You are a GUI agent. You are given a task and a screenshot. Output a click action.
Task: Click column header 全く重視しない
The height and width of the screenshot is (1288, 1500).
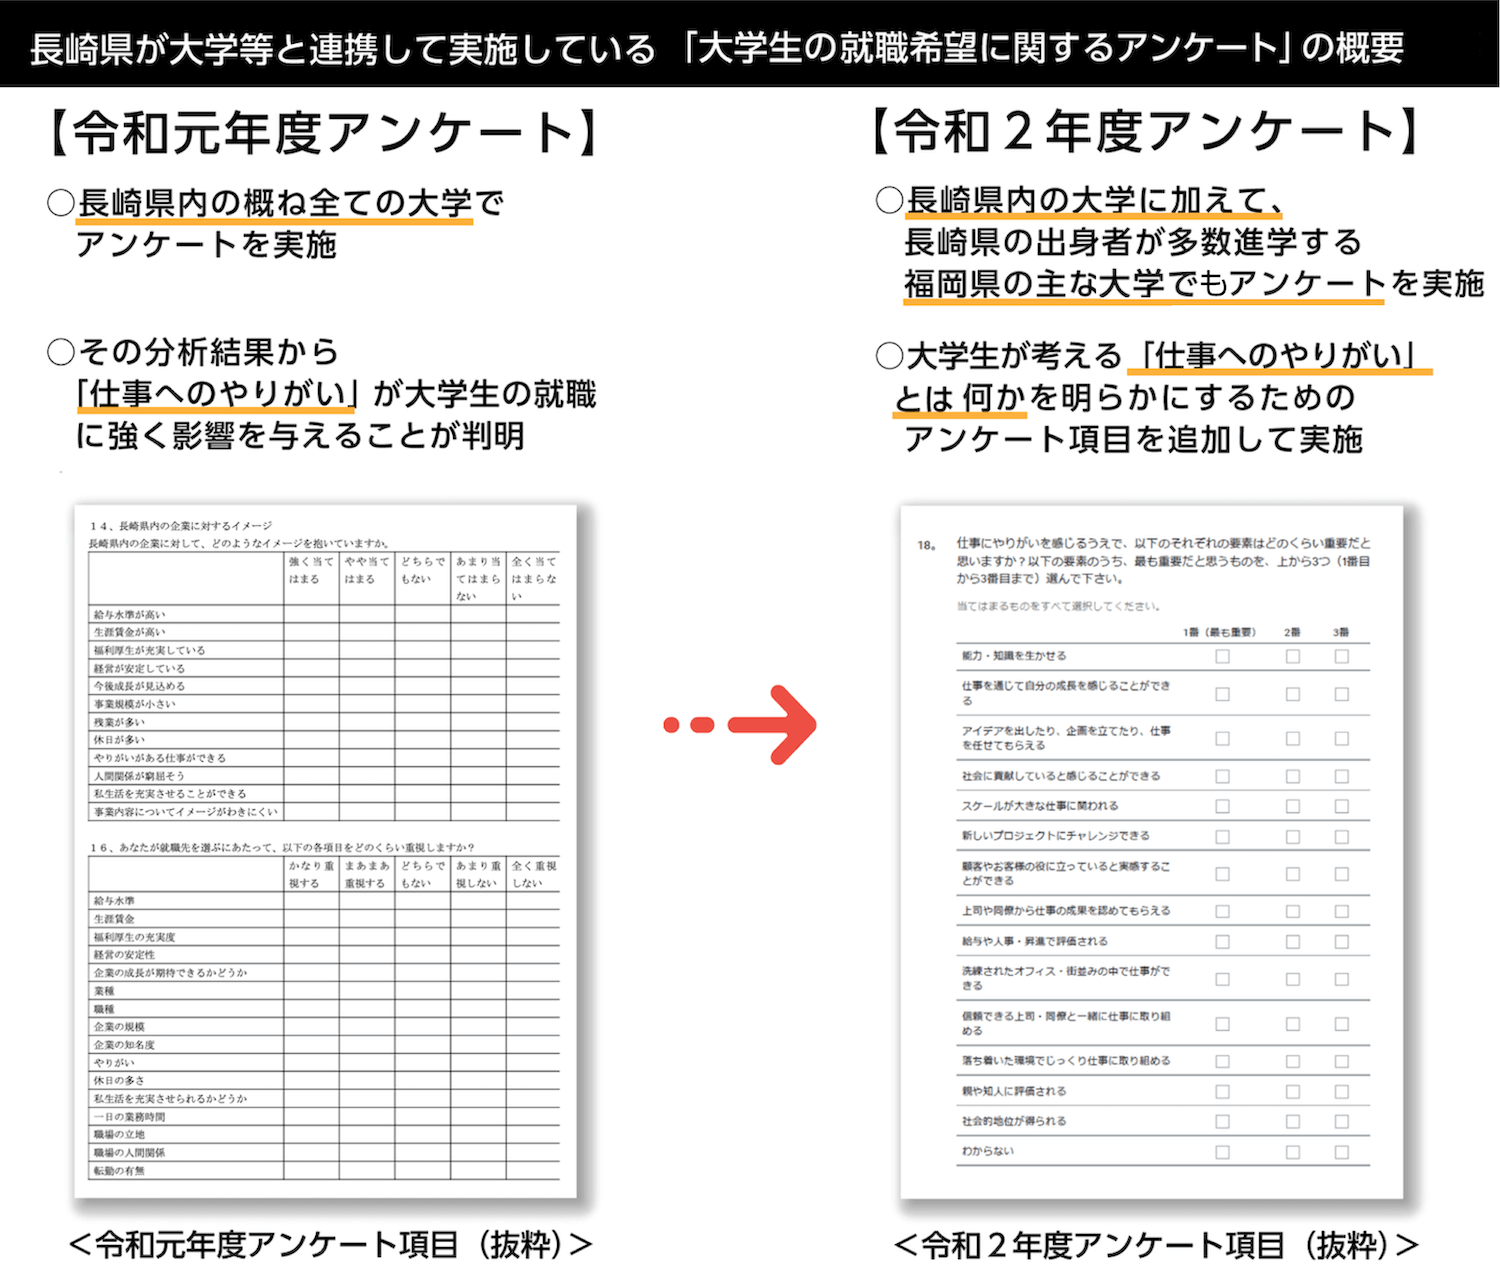click(533, 874)
